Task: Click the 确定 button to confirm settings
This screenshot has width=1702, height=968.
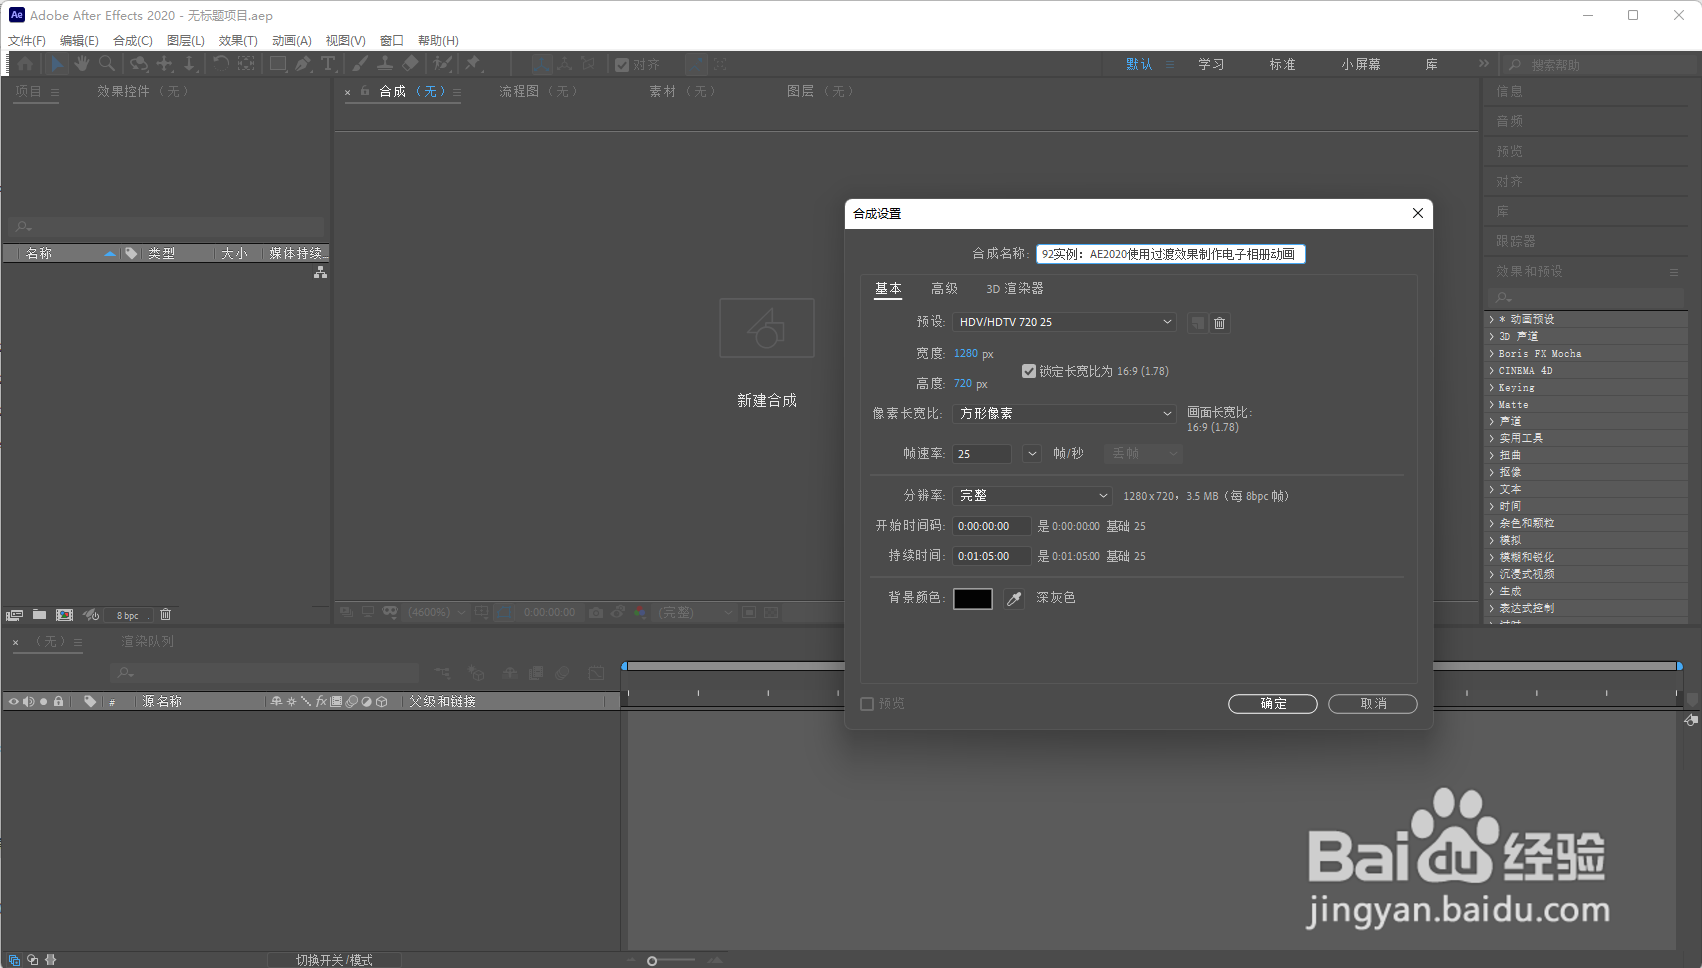Action: [x=1272, y=703]
